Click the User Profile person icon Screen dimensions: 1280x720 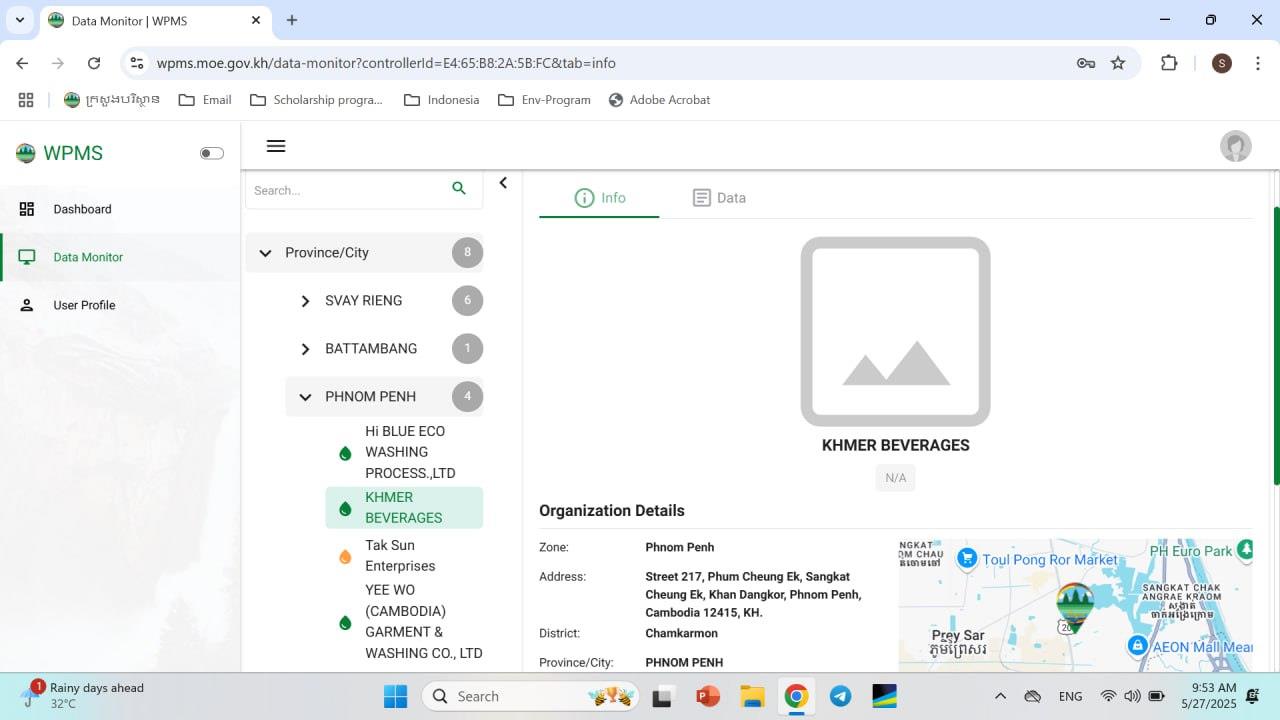click(x=27, y=305)
